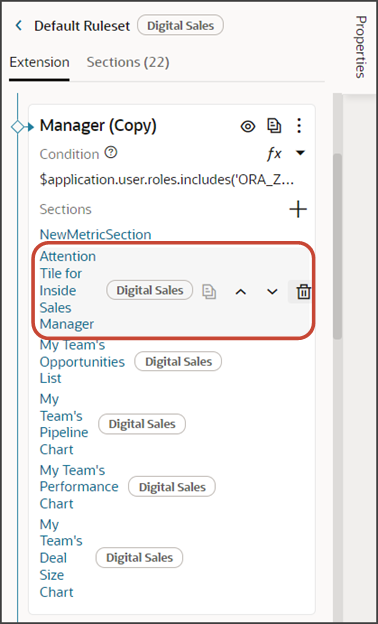Add a new section with plus icon
This screenshot has height=624, width=378.
298,209
